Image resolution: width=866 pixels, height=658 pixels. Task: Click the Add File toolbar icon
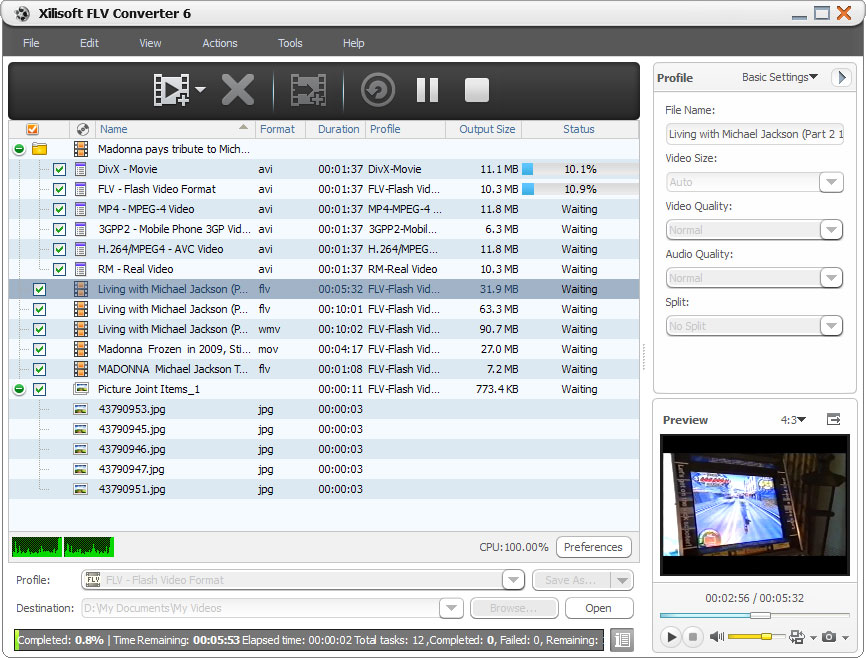pos(172,90)
